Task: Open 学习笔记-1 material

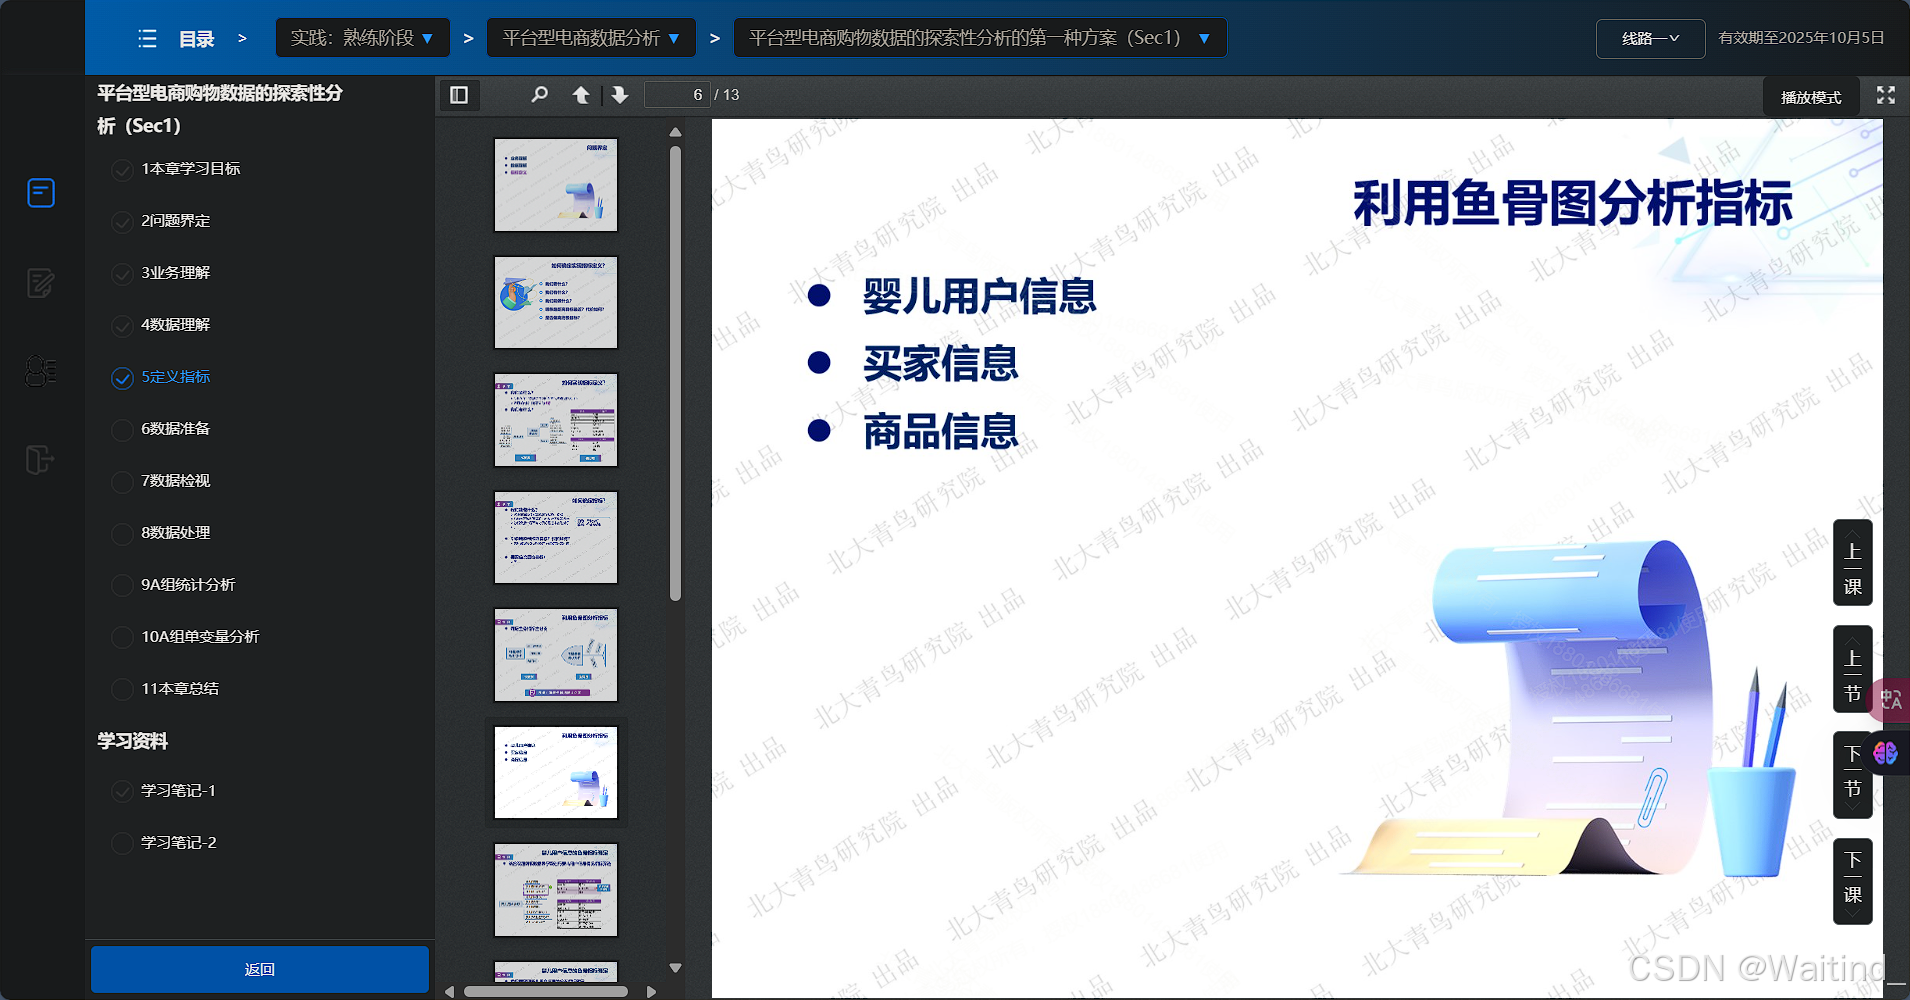Action: pyautogui.click(x=178, y=791)
